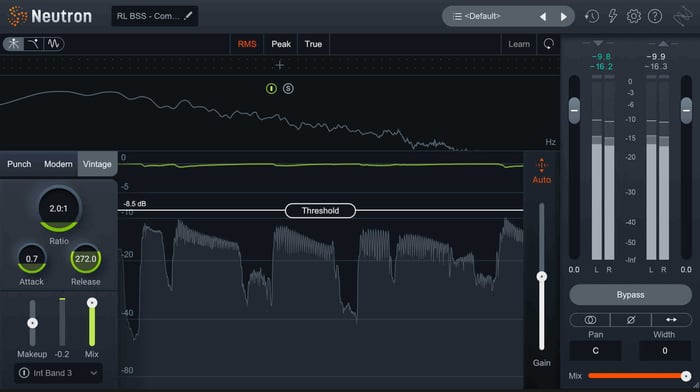This screenshot has width=700, height=392.
Task: Go to next preset arrow
Action: coord(563,17)
